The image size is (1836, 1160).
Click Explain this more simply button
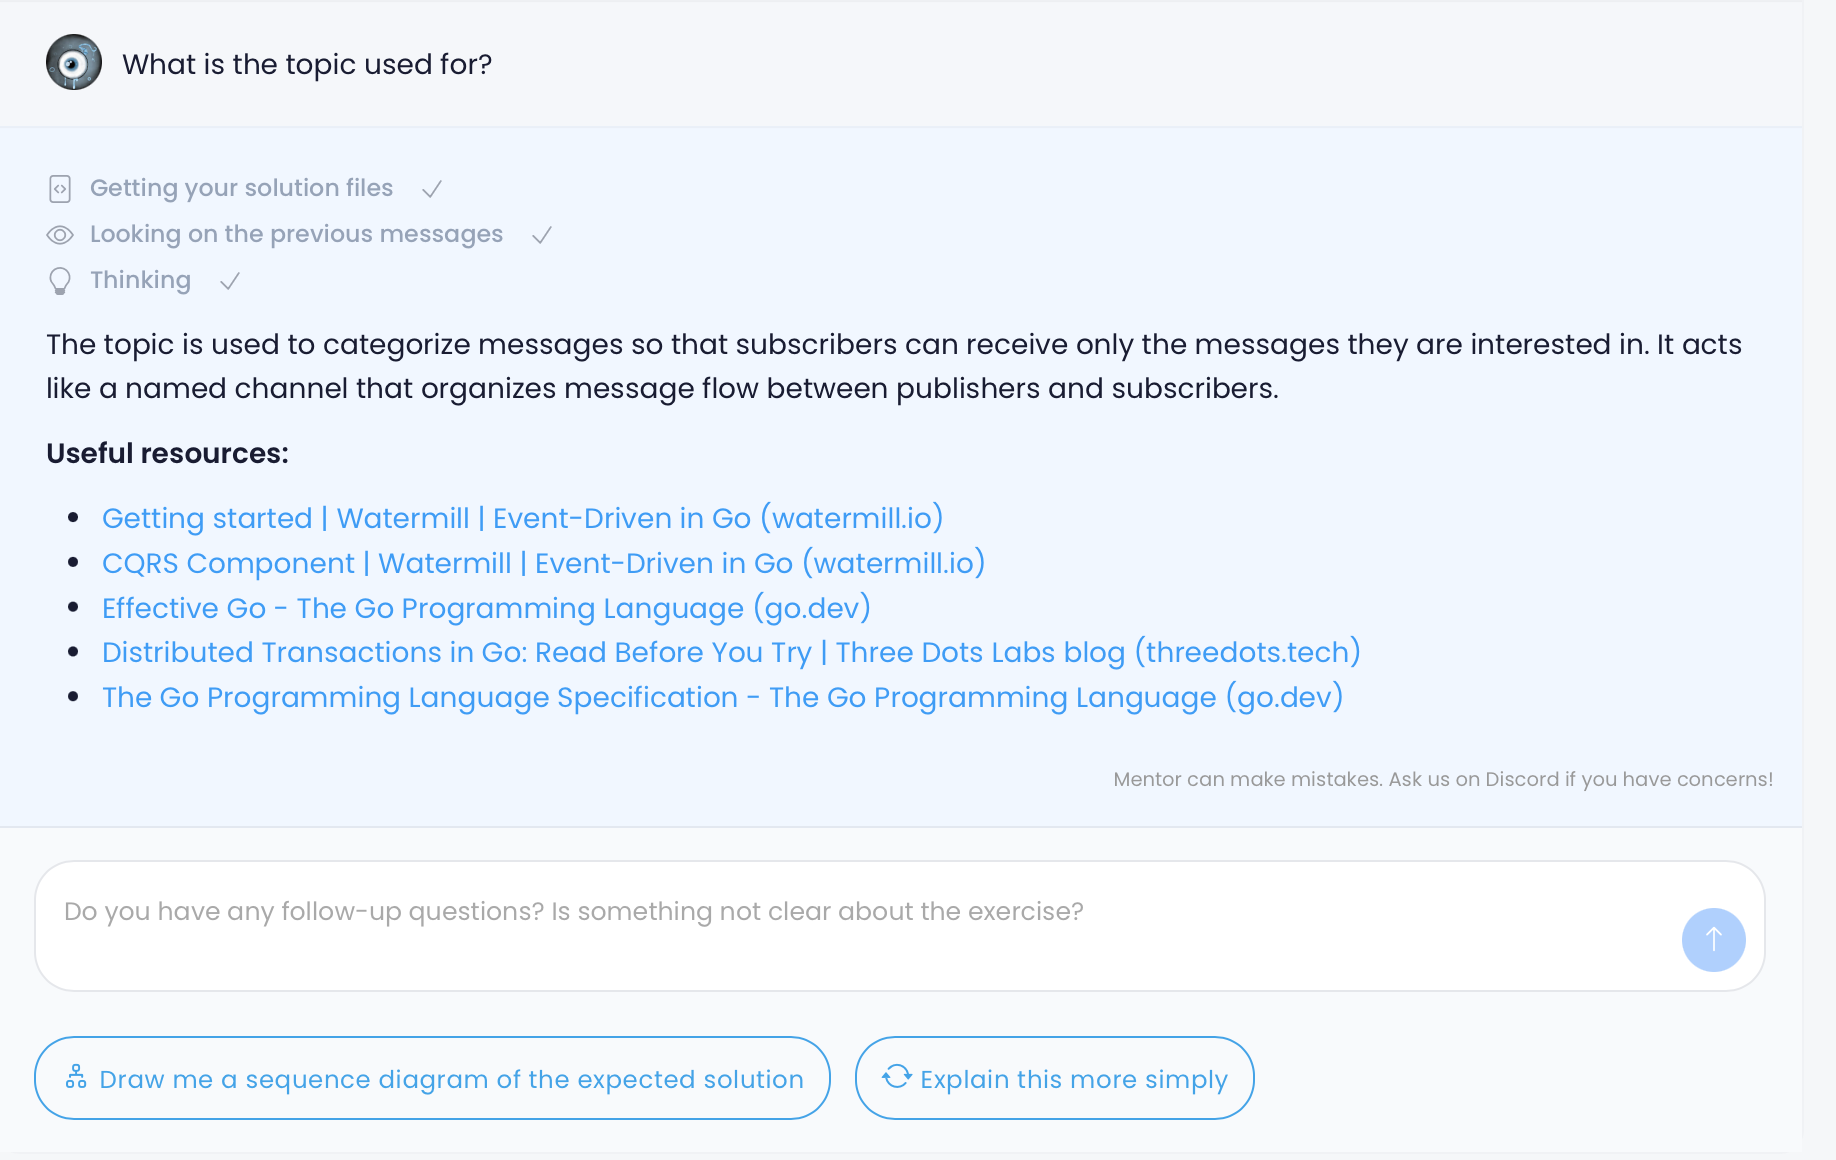1054,1078
